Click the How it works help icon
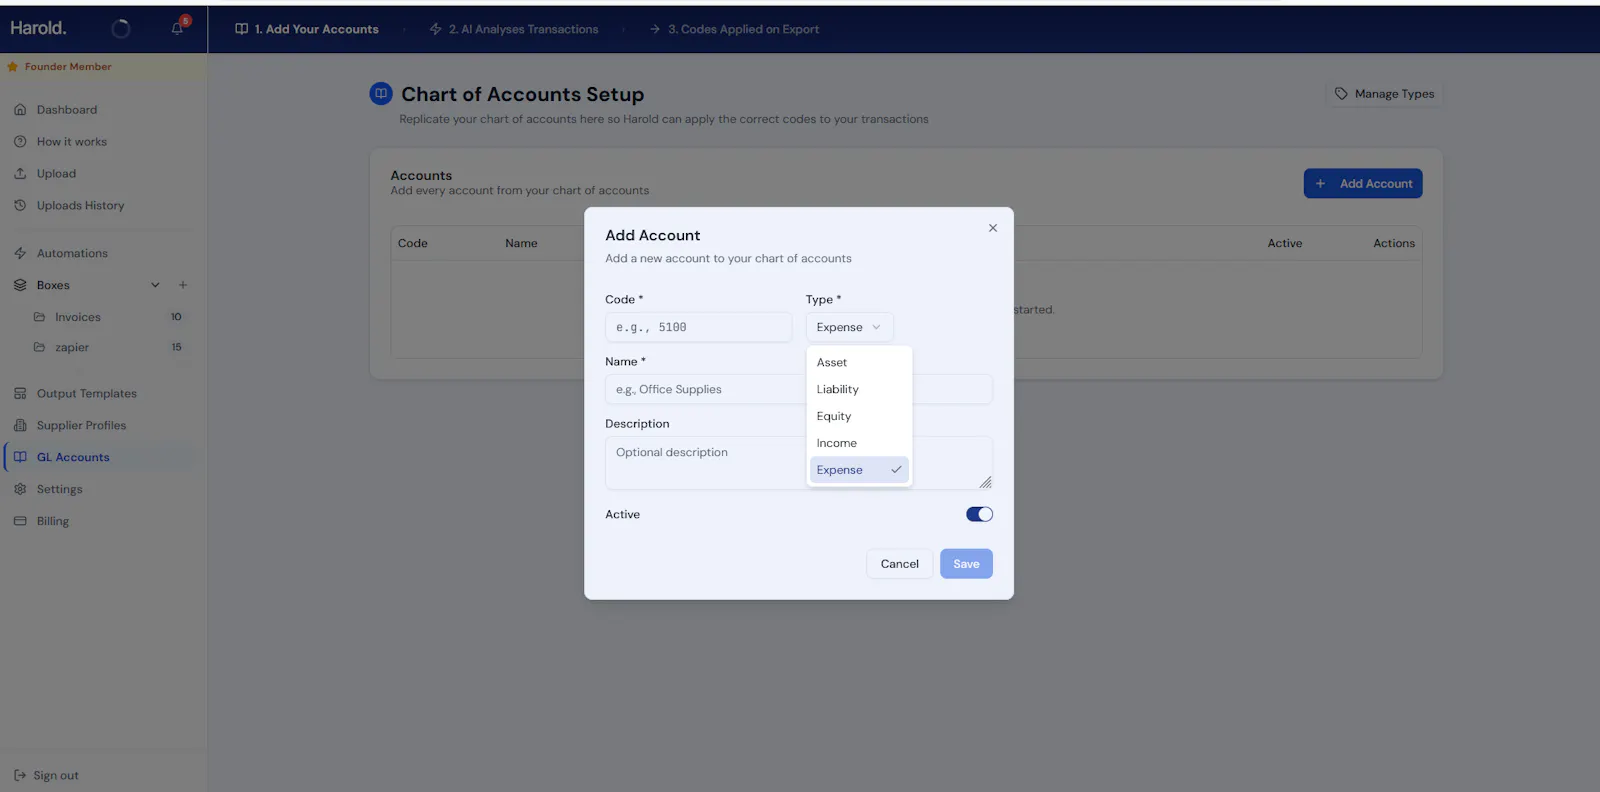This screenshot has height=792, width=1600. [20, 142]
